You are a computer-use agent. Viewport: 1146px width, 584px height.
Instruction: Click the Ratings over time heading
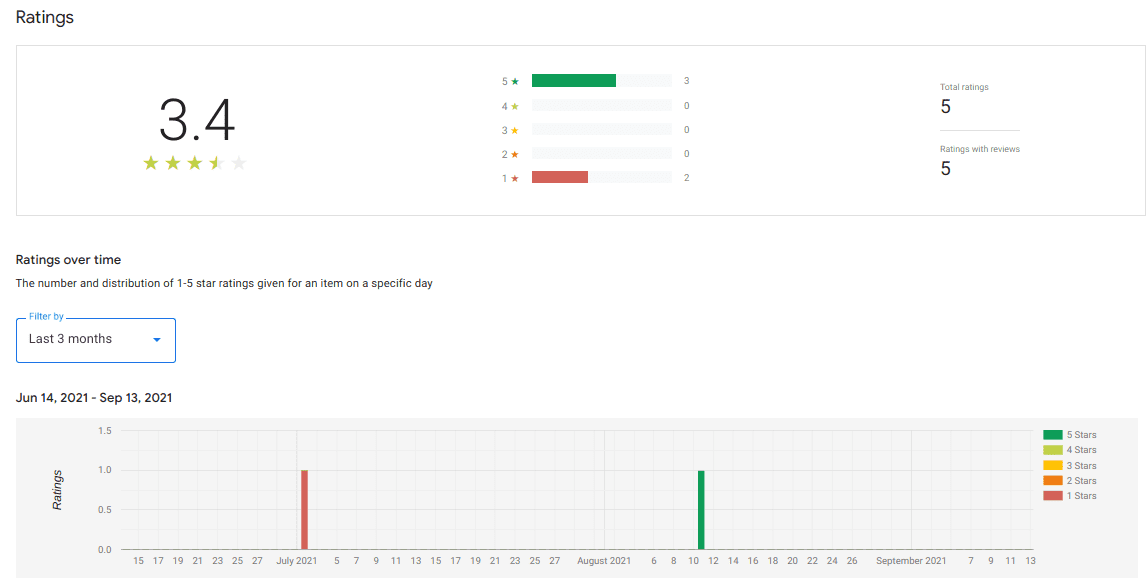68,259
